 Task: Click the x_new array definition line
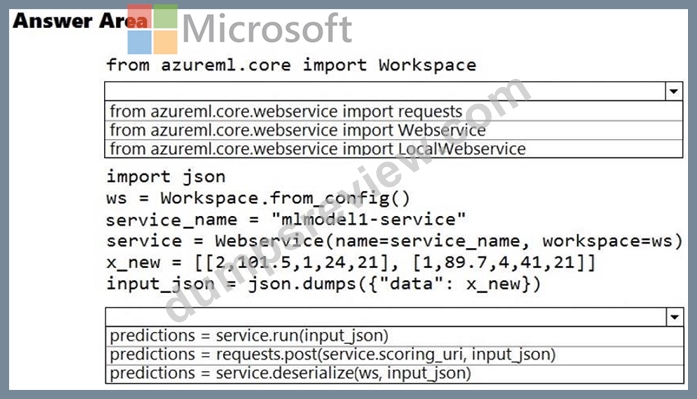[x=351, y=262]
